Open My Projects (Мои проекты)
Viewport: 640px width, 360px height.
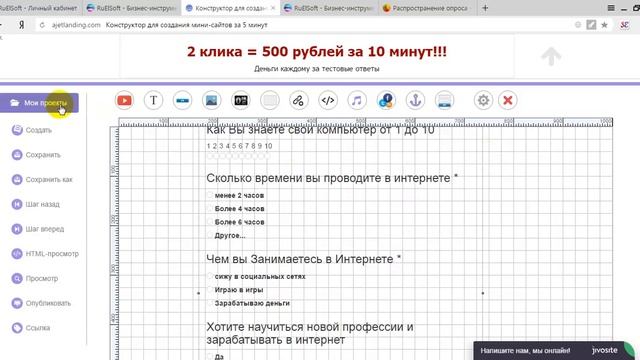click(x=39, y=103)
